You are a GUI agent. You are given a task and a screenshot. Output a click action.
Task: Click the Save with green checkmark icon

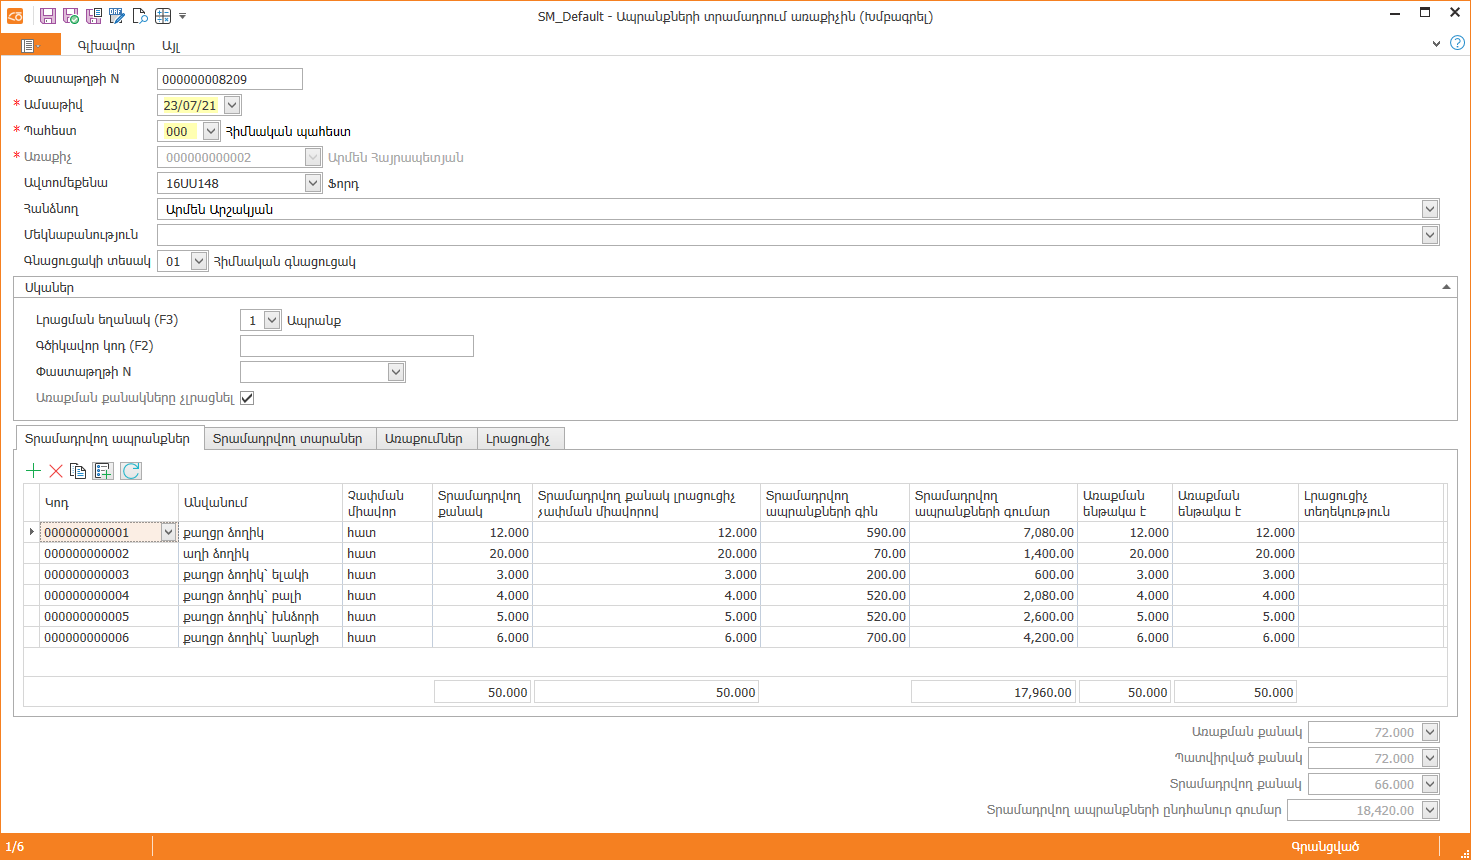click(71, 16)
